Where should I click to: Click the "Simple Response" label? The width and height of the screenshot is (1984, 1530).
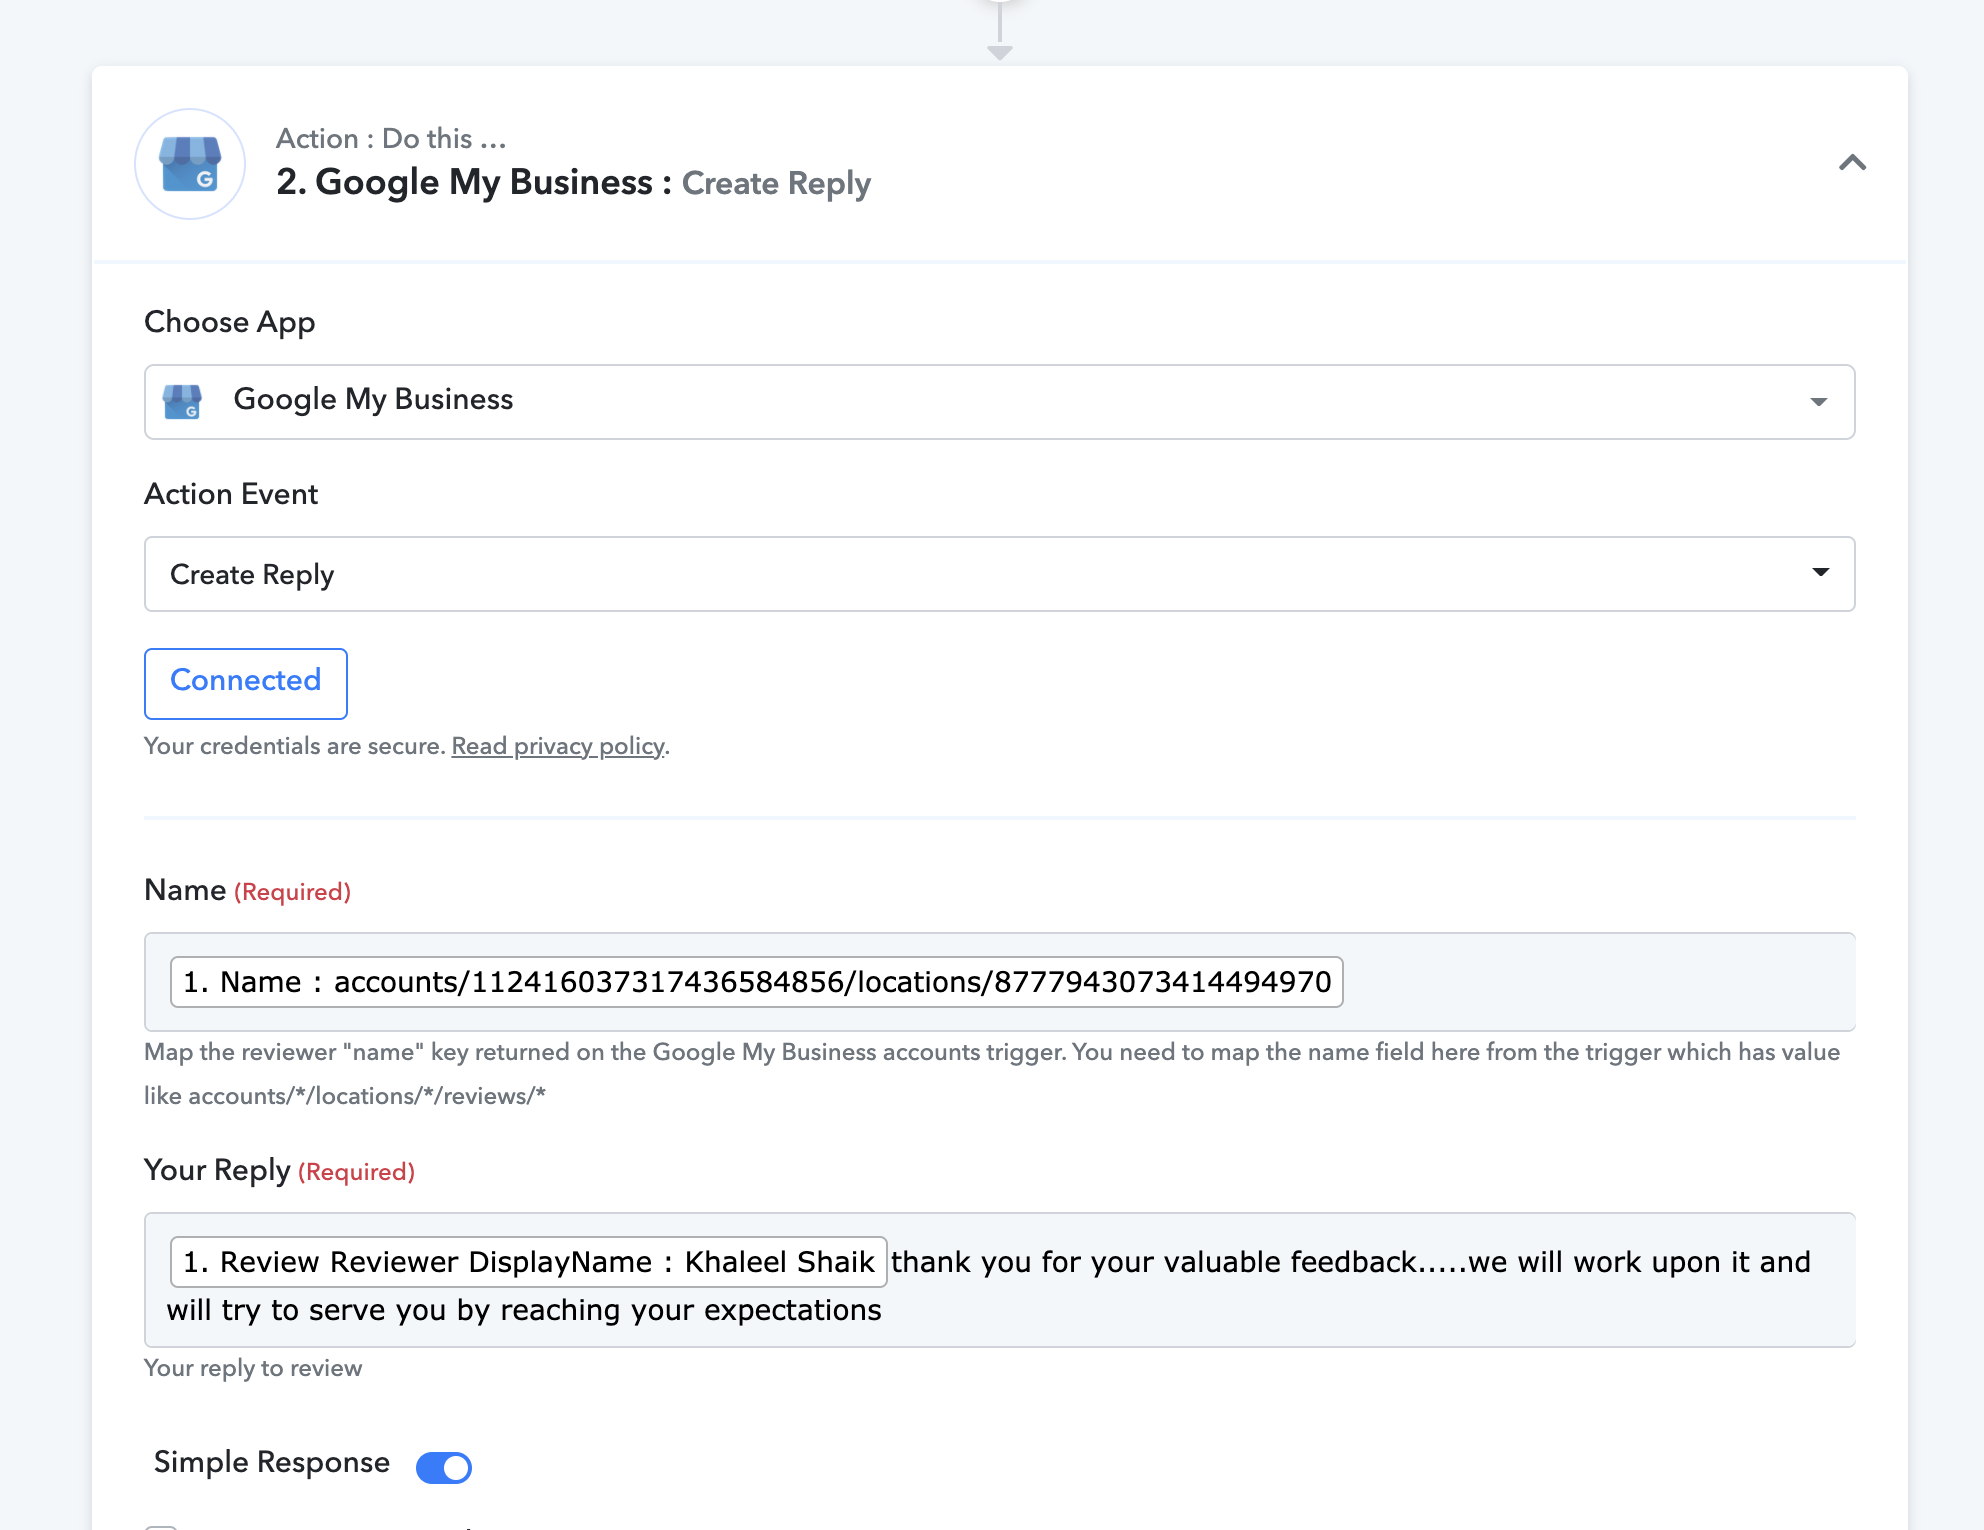click(x=272, y=1462)
